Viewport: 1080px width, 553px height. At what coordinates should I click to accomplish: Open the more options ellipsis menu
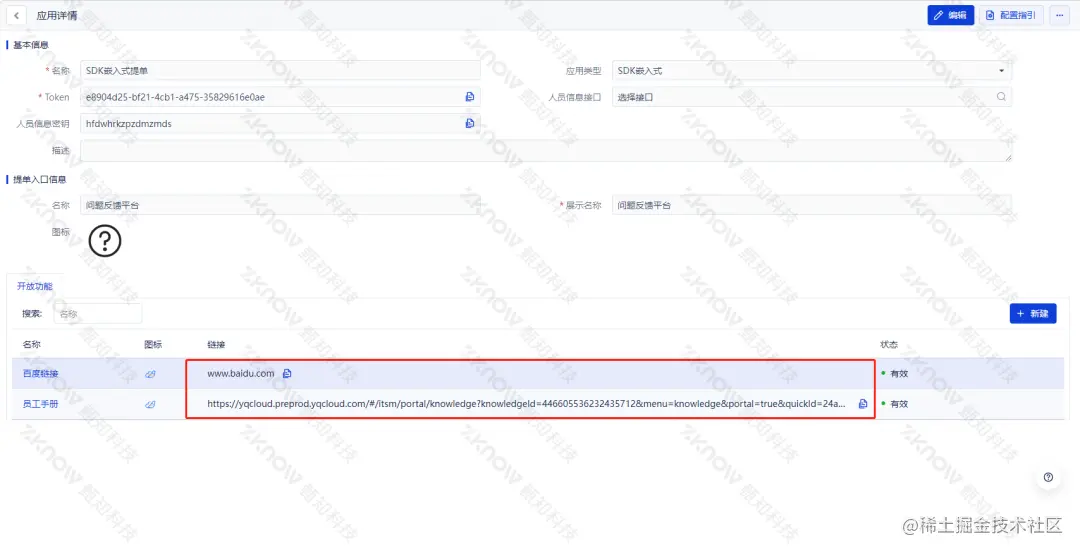(x=1059, y=15)
